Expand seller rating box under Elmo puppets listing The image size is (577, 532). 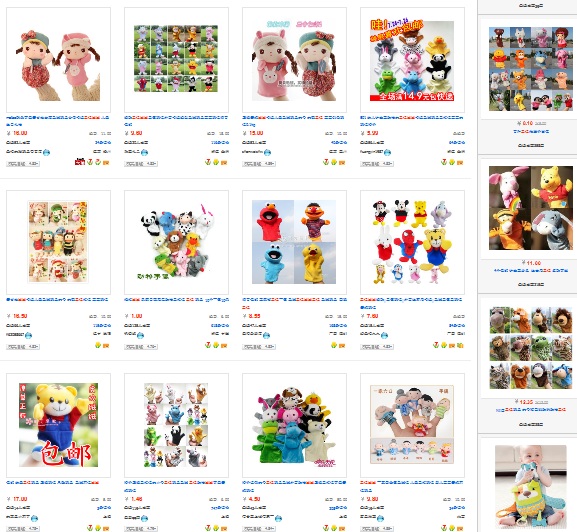[259, 347]
